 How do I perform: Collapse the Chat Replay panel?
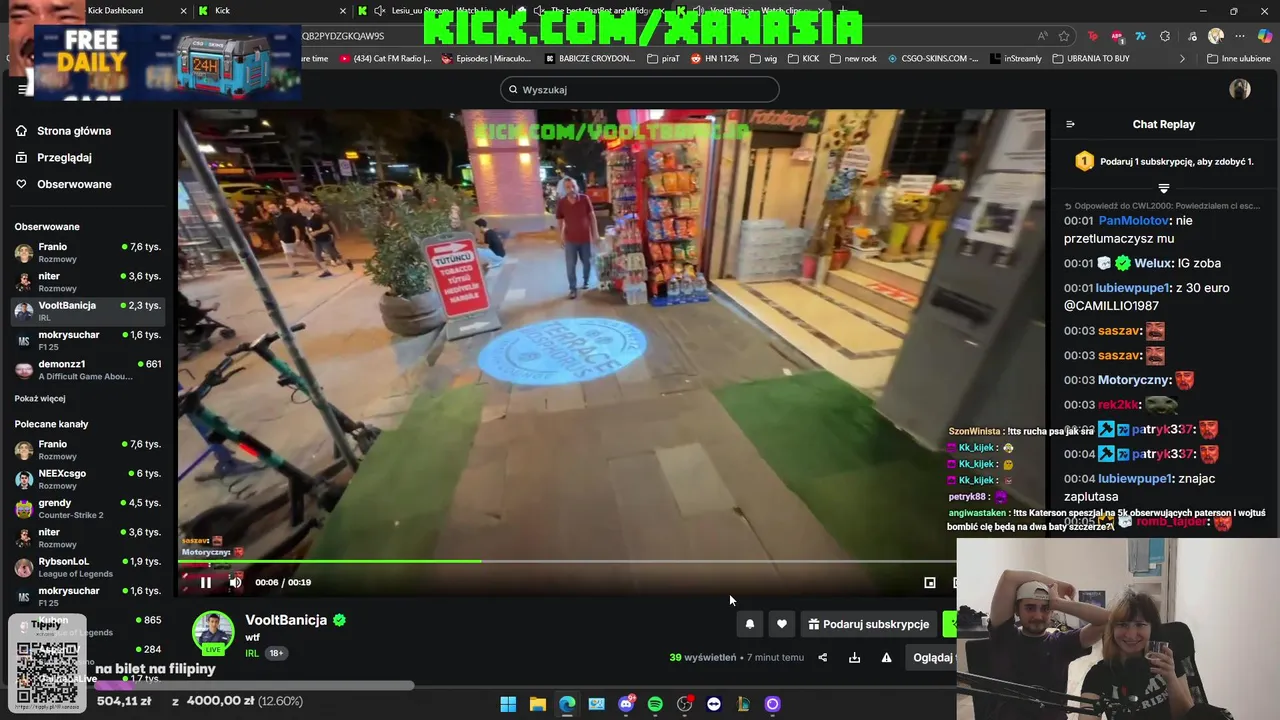tap(1070, 124)
